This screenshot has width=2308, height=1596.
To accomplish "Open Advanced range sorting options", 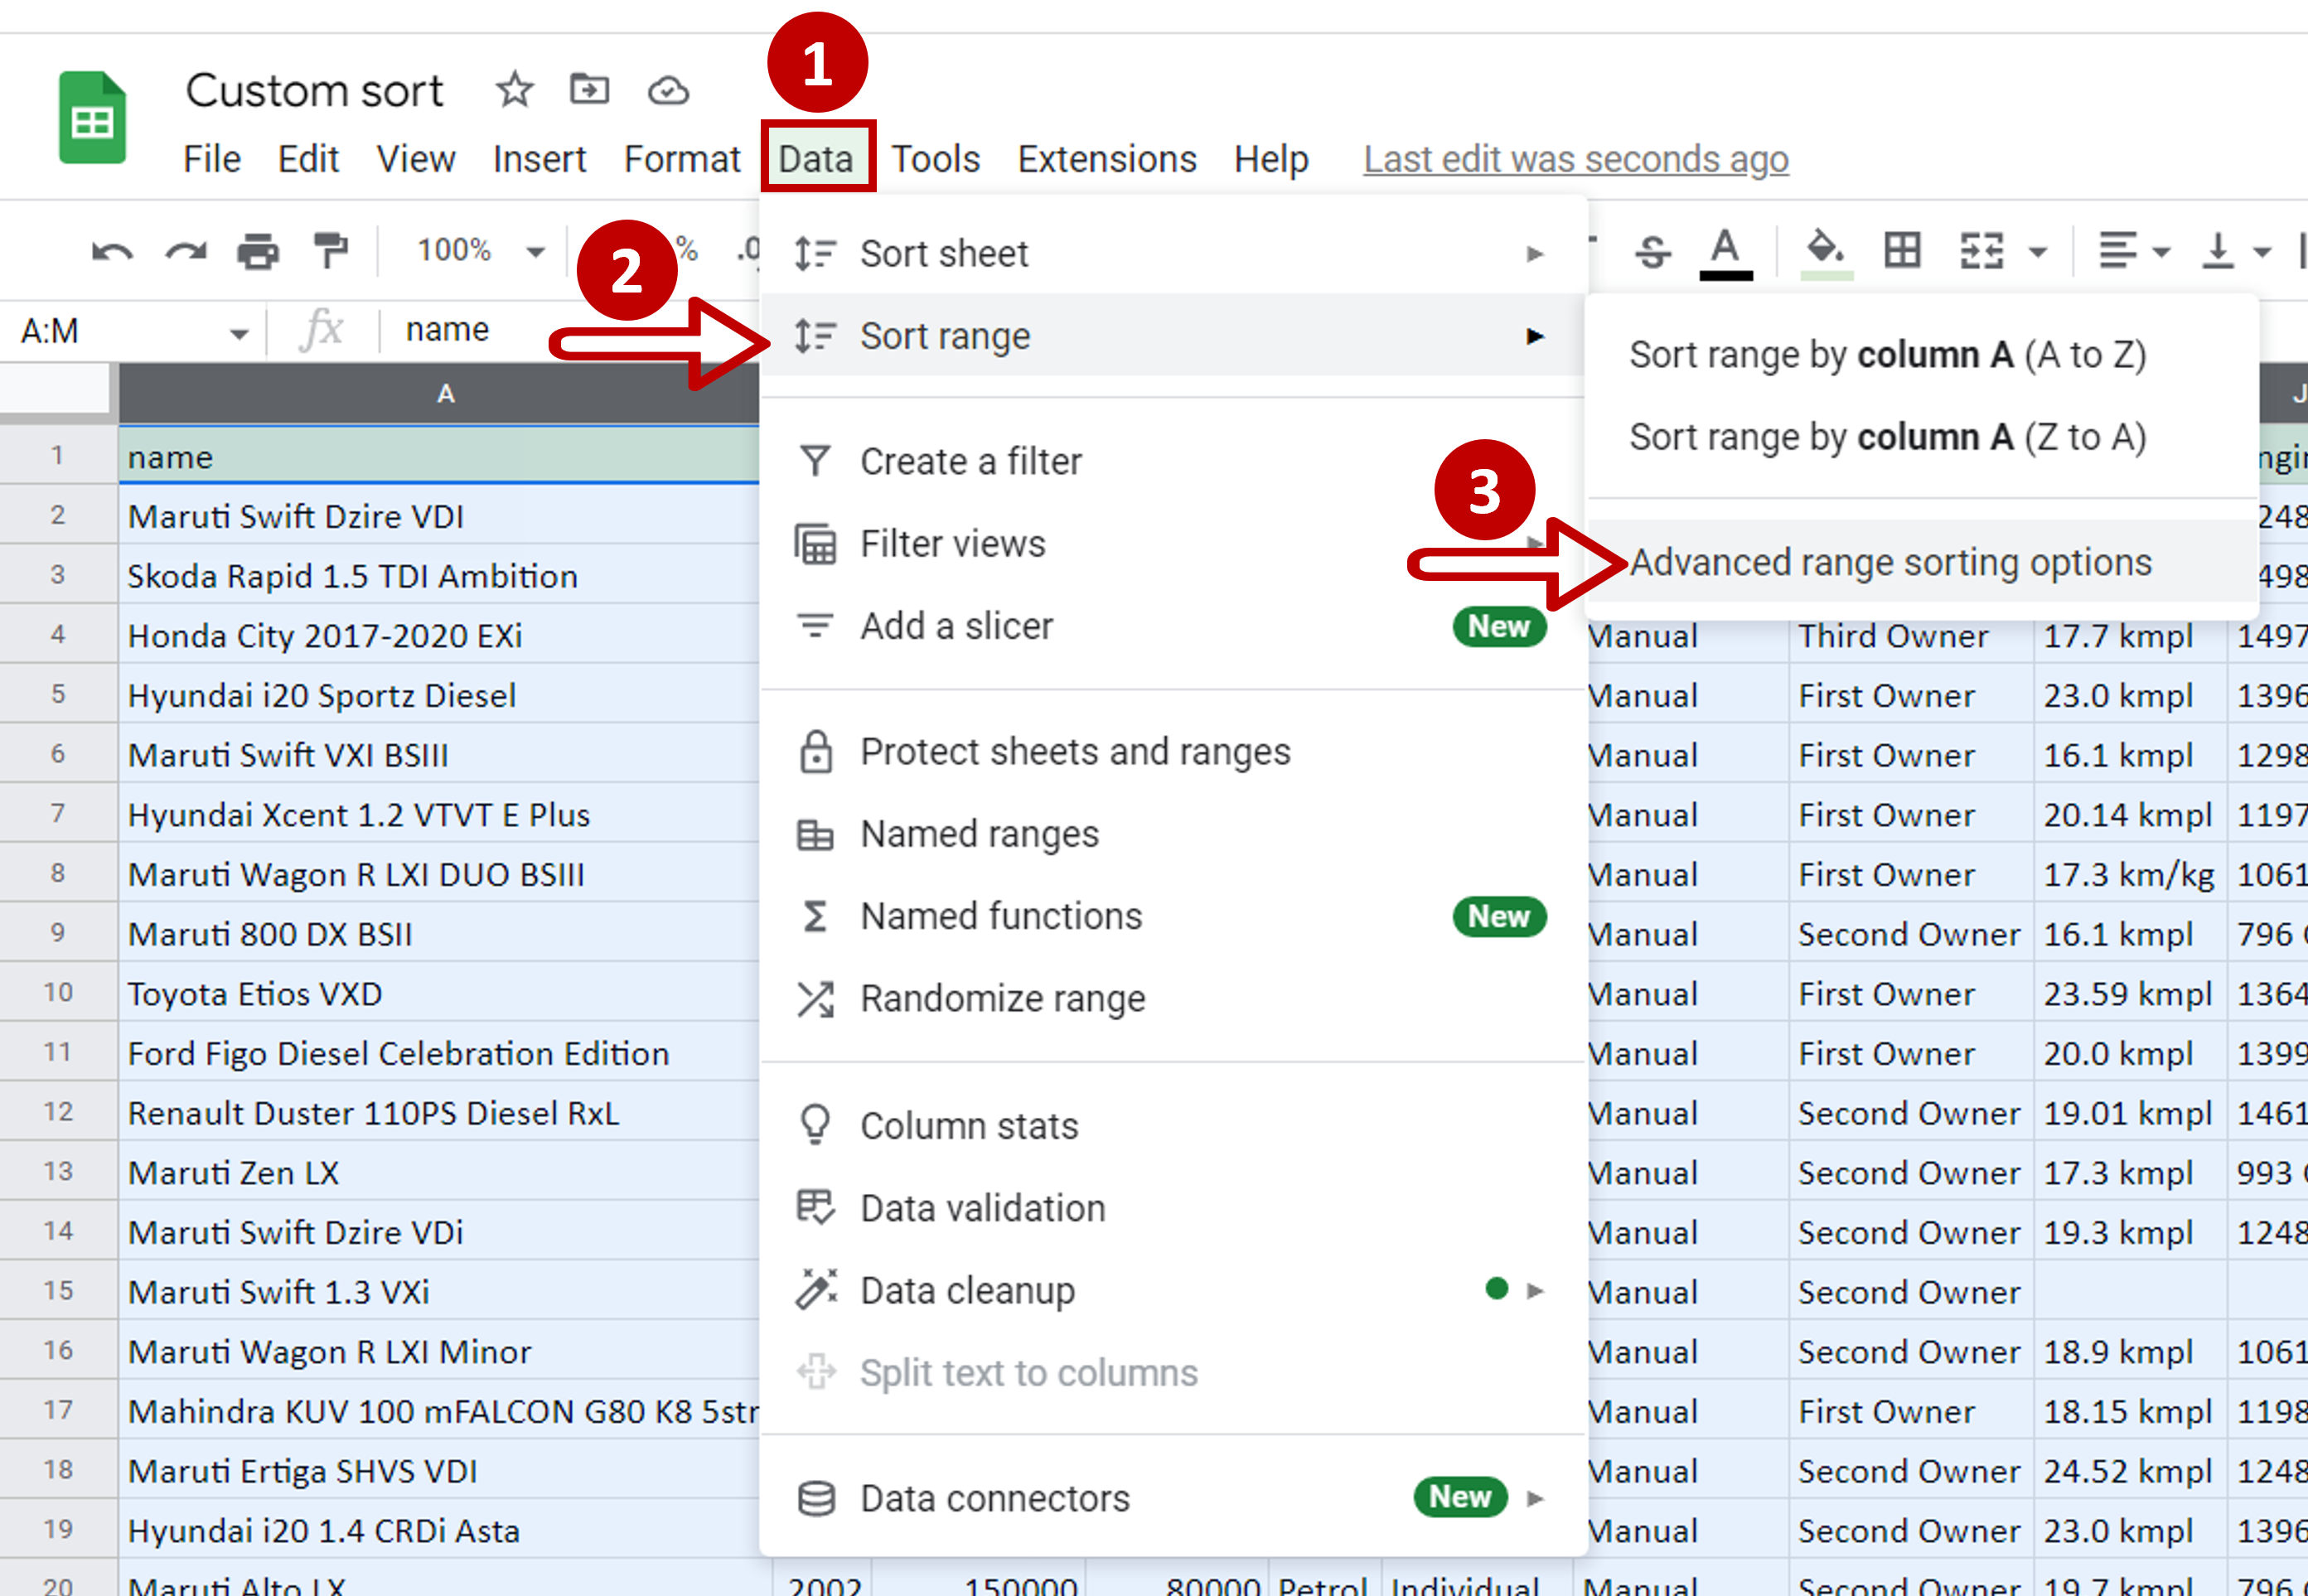I will pyautogui.click(x=1921, y=562).
